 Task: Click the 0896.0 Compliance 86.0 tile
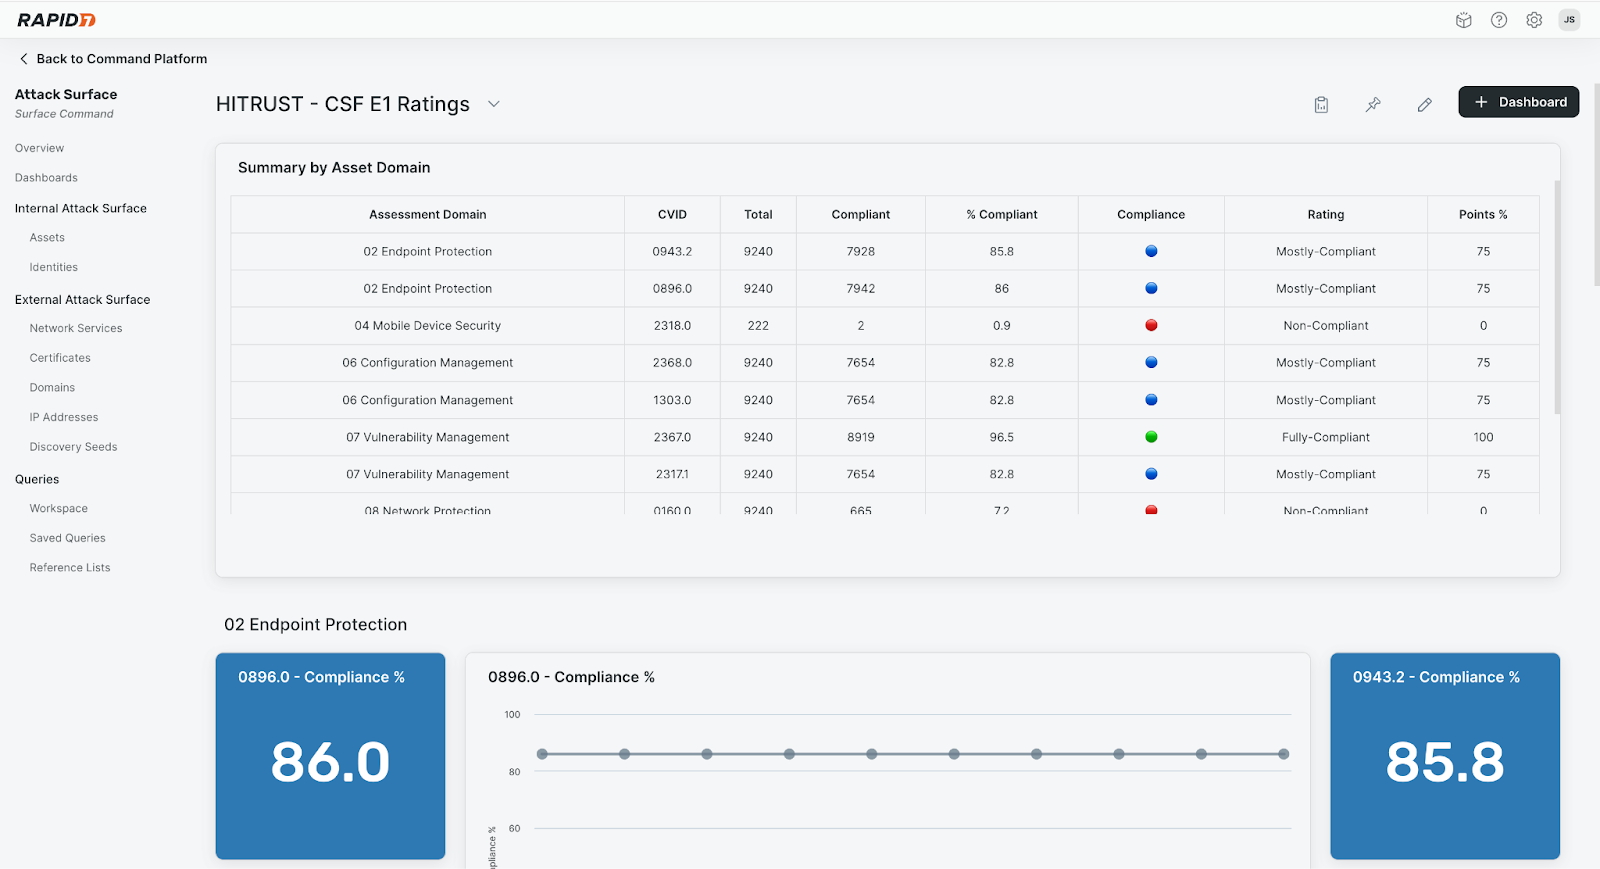330,756
